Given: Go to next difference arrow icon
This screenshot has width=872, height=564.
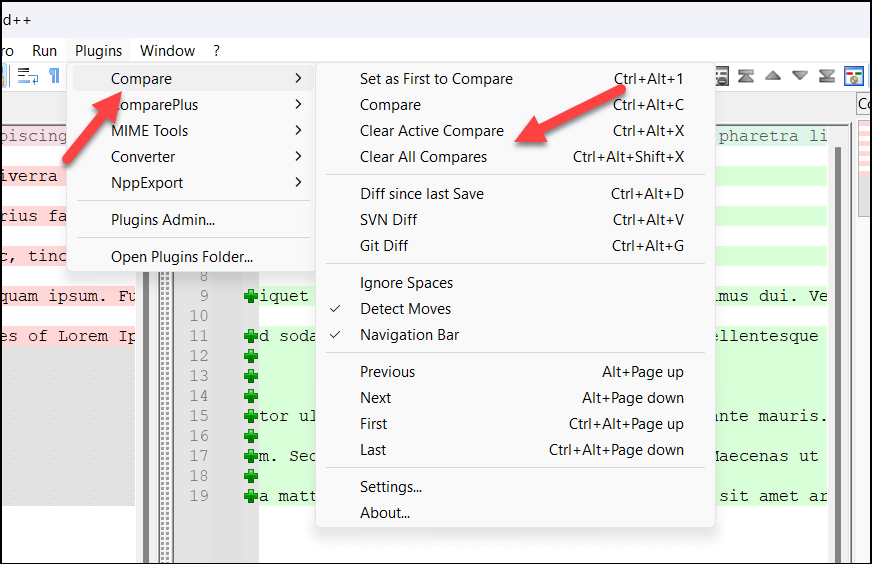Looking at the screenshot, I should (x=800, y=76).
